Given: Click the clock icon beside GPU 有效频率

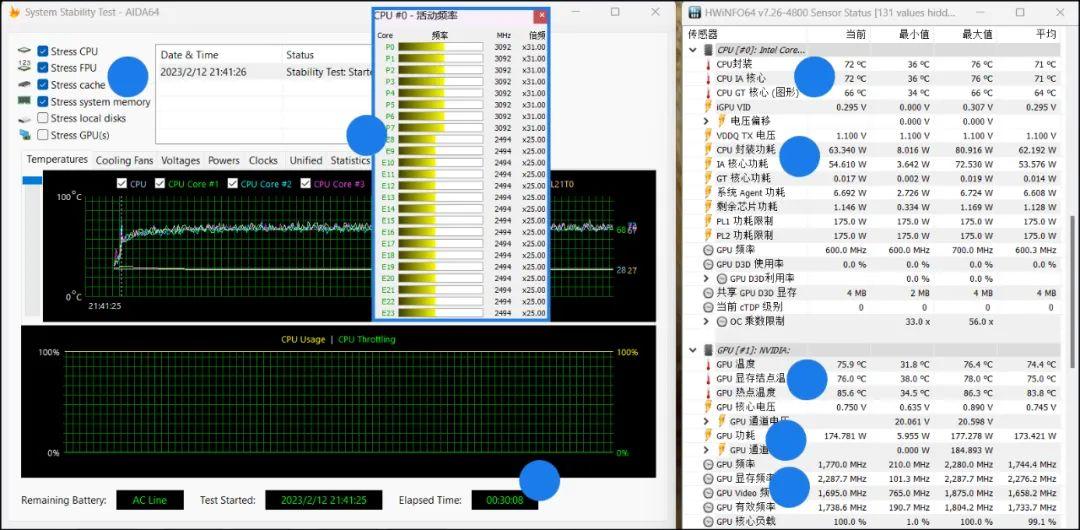Looking at the screenshot, I should [x=708, y=507].
